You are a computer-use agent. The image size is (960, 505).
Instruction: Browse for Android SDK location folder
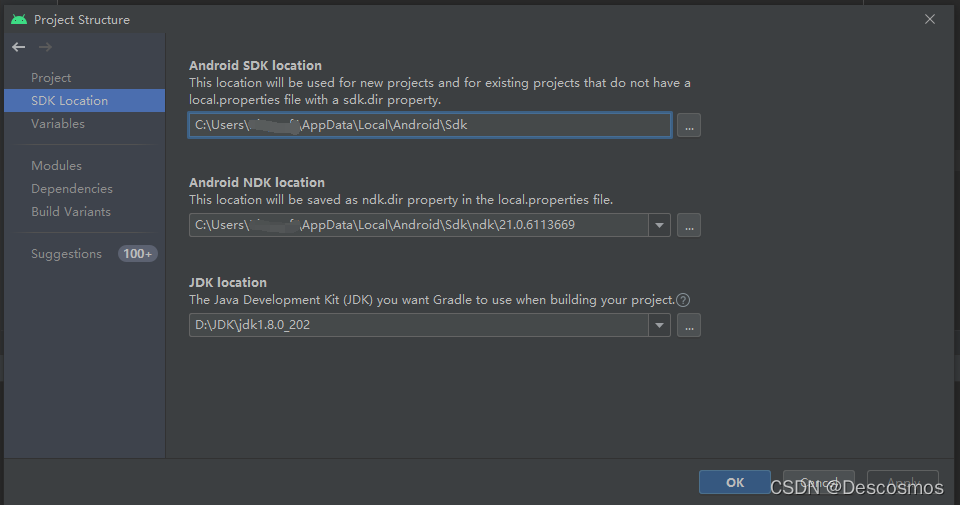point(689,125)
